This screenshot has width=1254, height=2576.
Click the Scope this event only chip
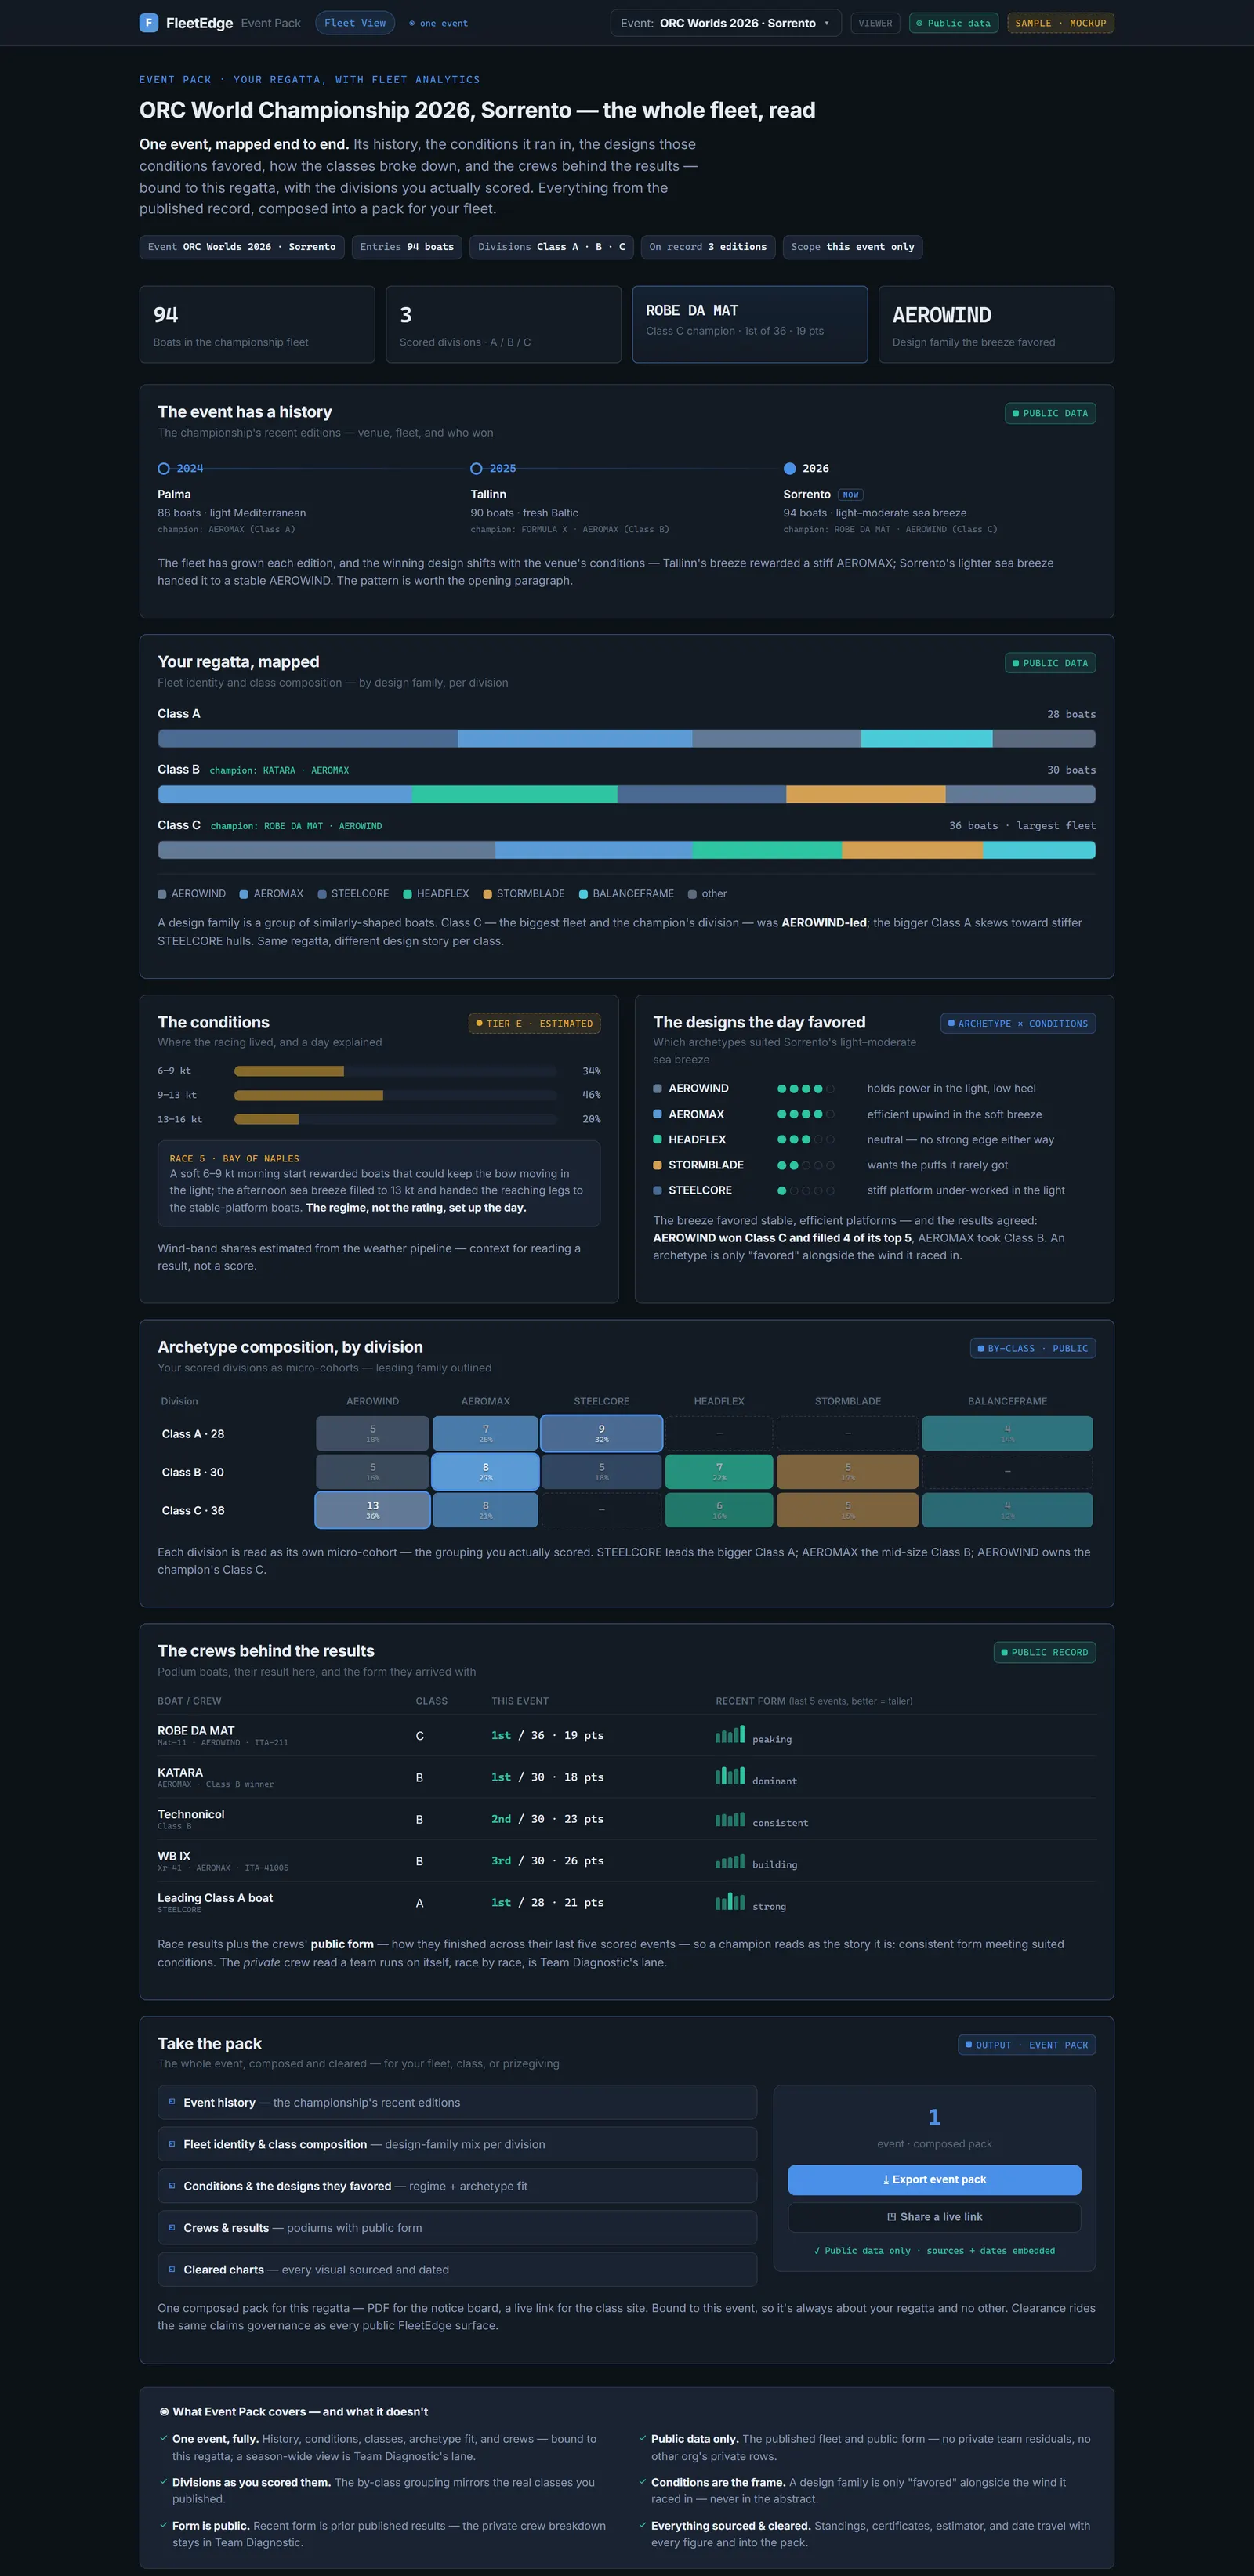[852, 247]
